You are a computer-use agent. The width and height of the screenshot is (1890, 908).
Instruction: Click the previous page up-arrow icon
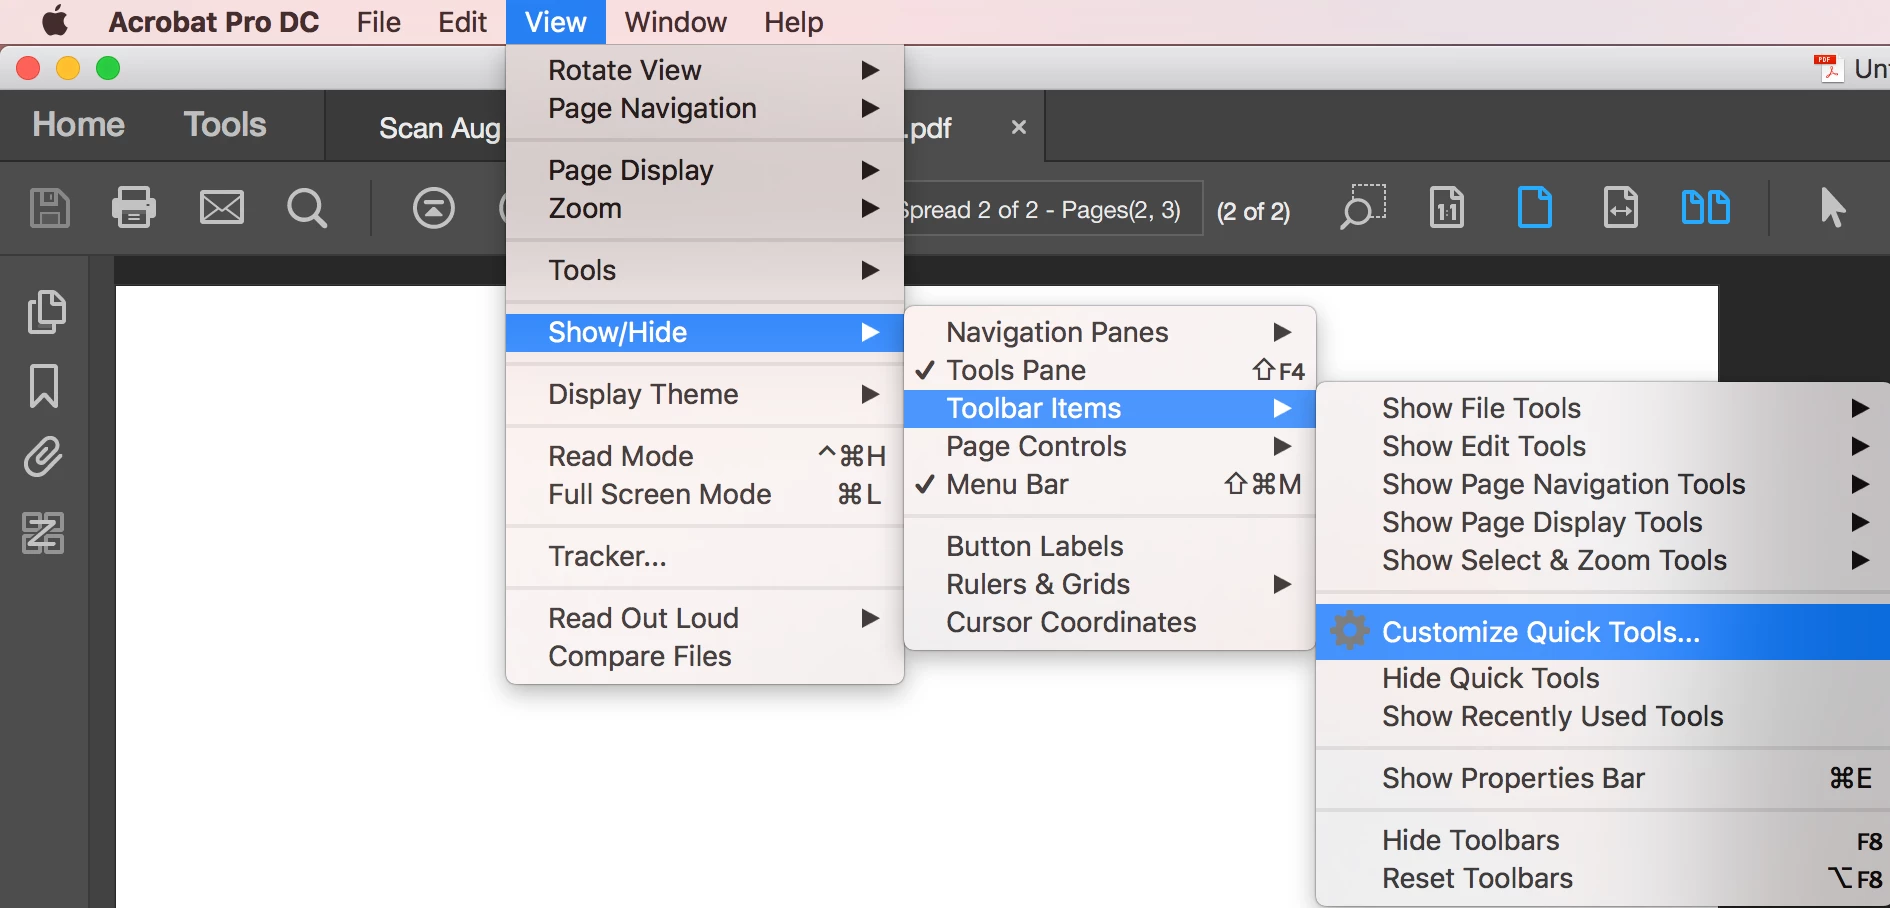click(x=434, y=208)
